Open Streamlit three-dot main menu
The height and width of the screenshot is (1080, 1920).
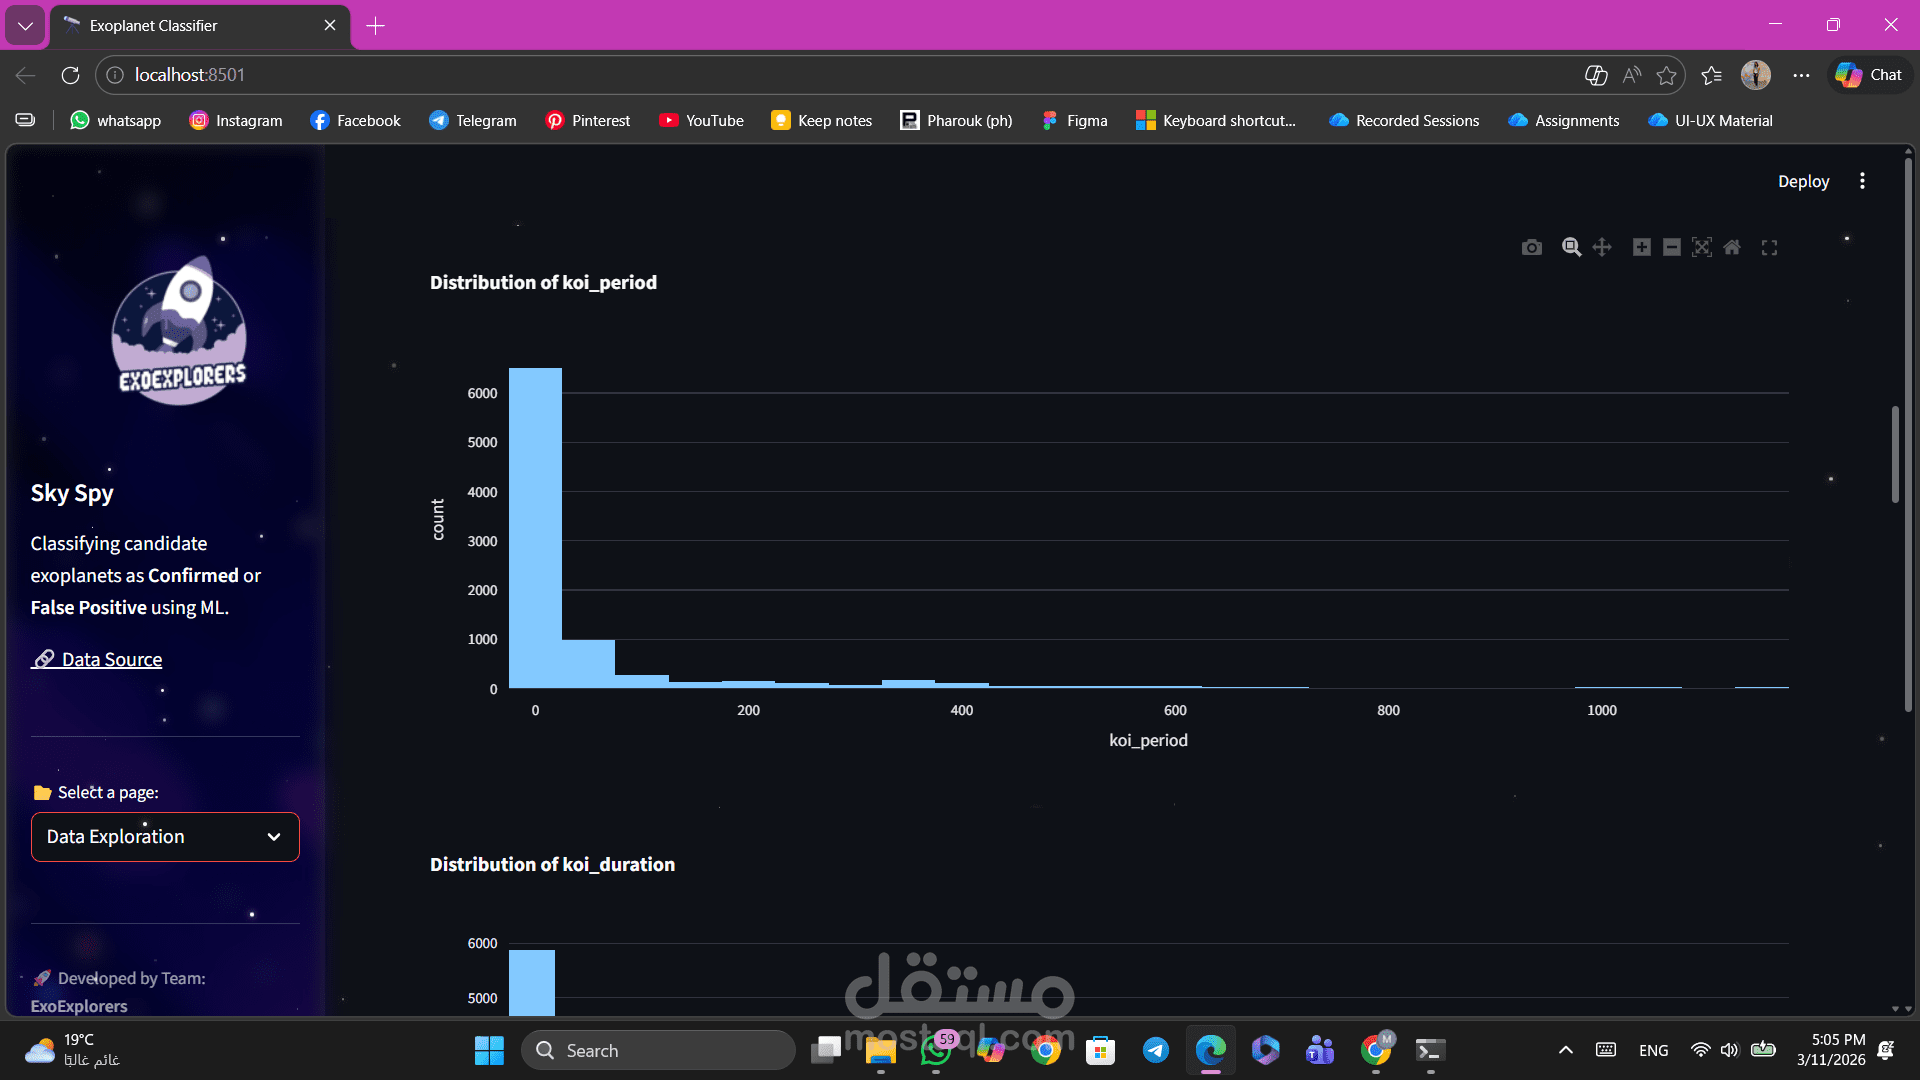point(1862,181)
